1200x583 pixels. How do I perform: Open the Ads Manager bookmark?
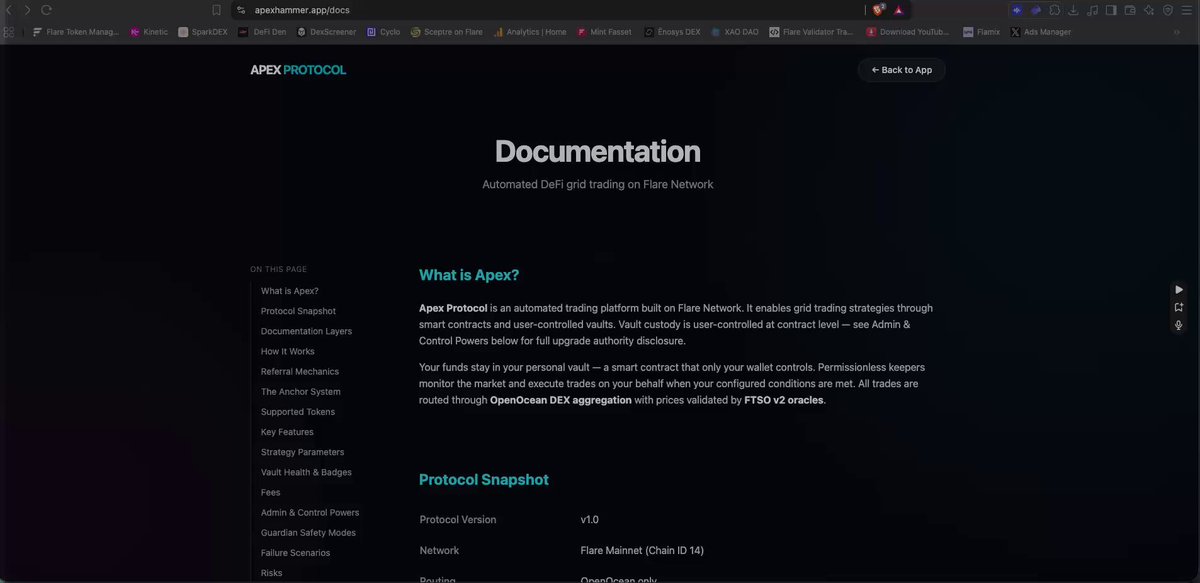click(x=1040, y=32)
